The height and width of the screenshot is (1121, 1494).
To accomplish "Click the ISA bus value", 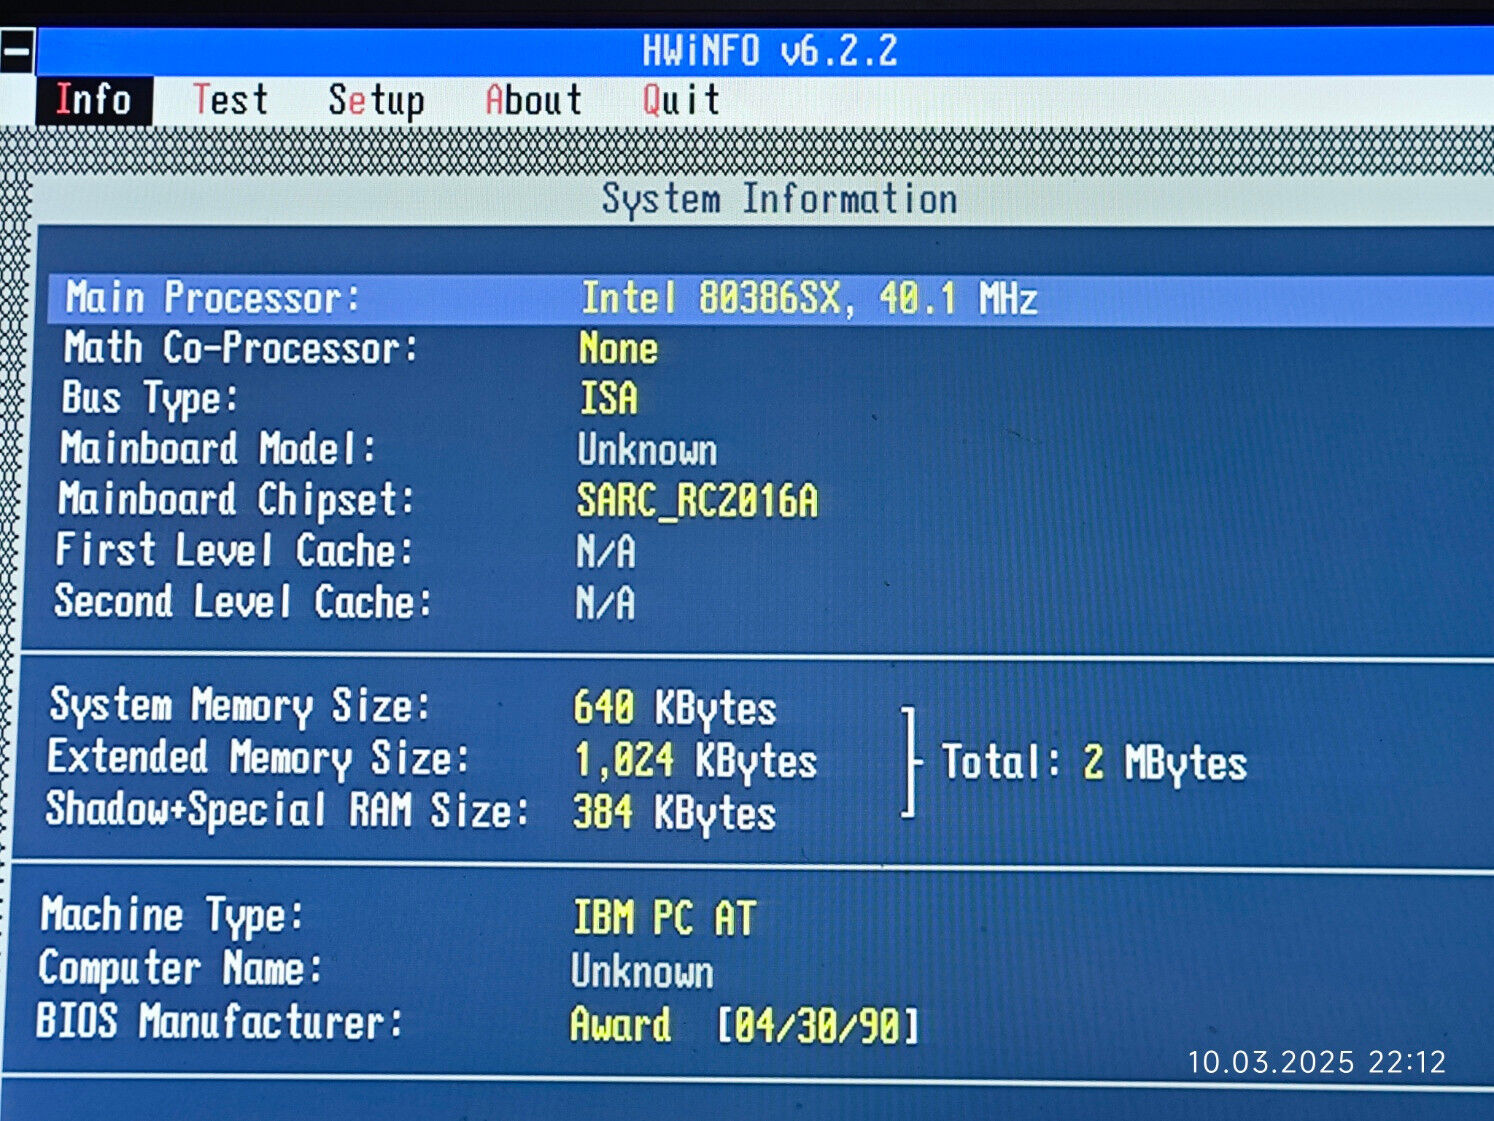I will 608,399.
